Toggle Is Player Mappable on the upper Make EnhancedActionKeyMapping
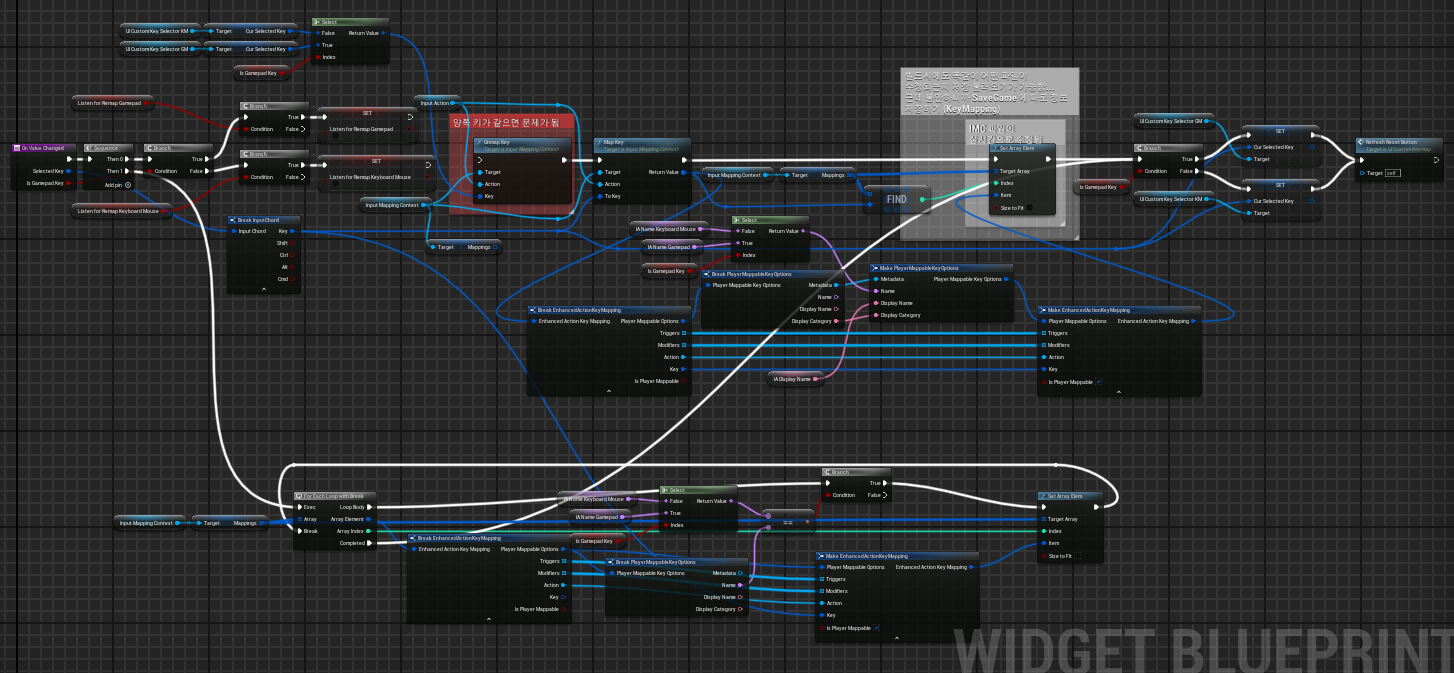Screen dimensions: 1454x673 1098,382
